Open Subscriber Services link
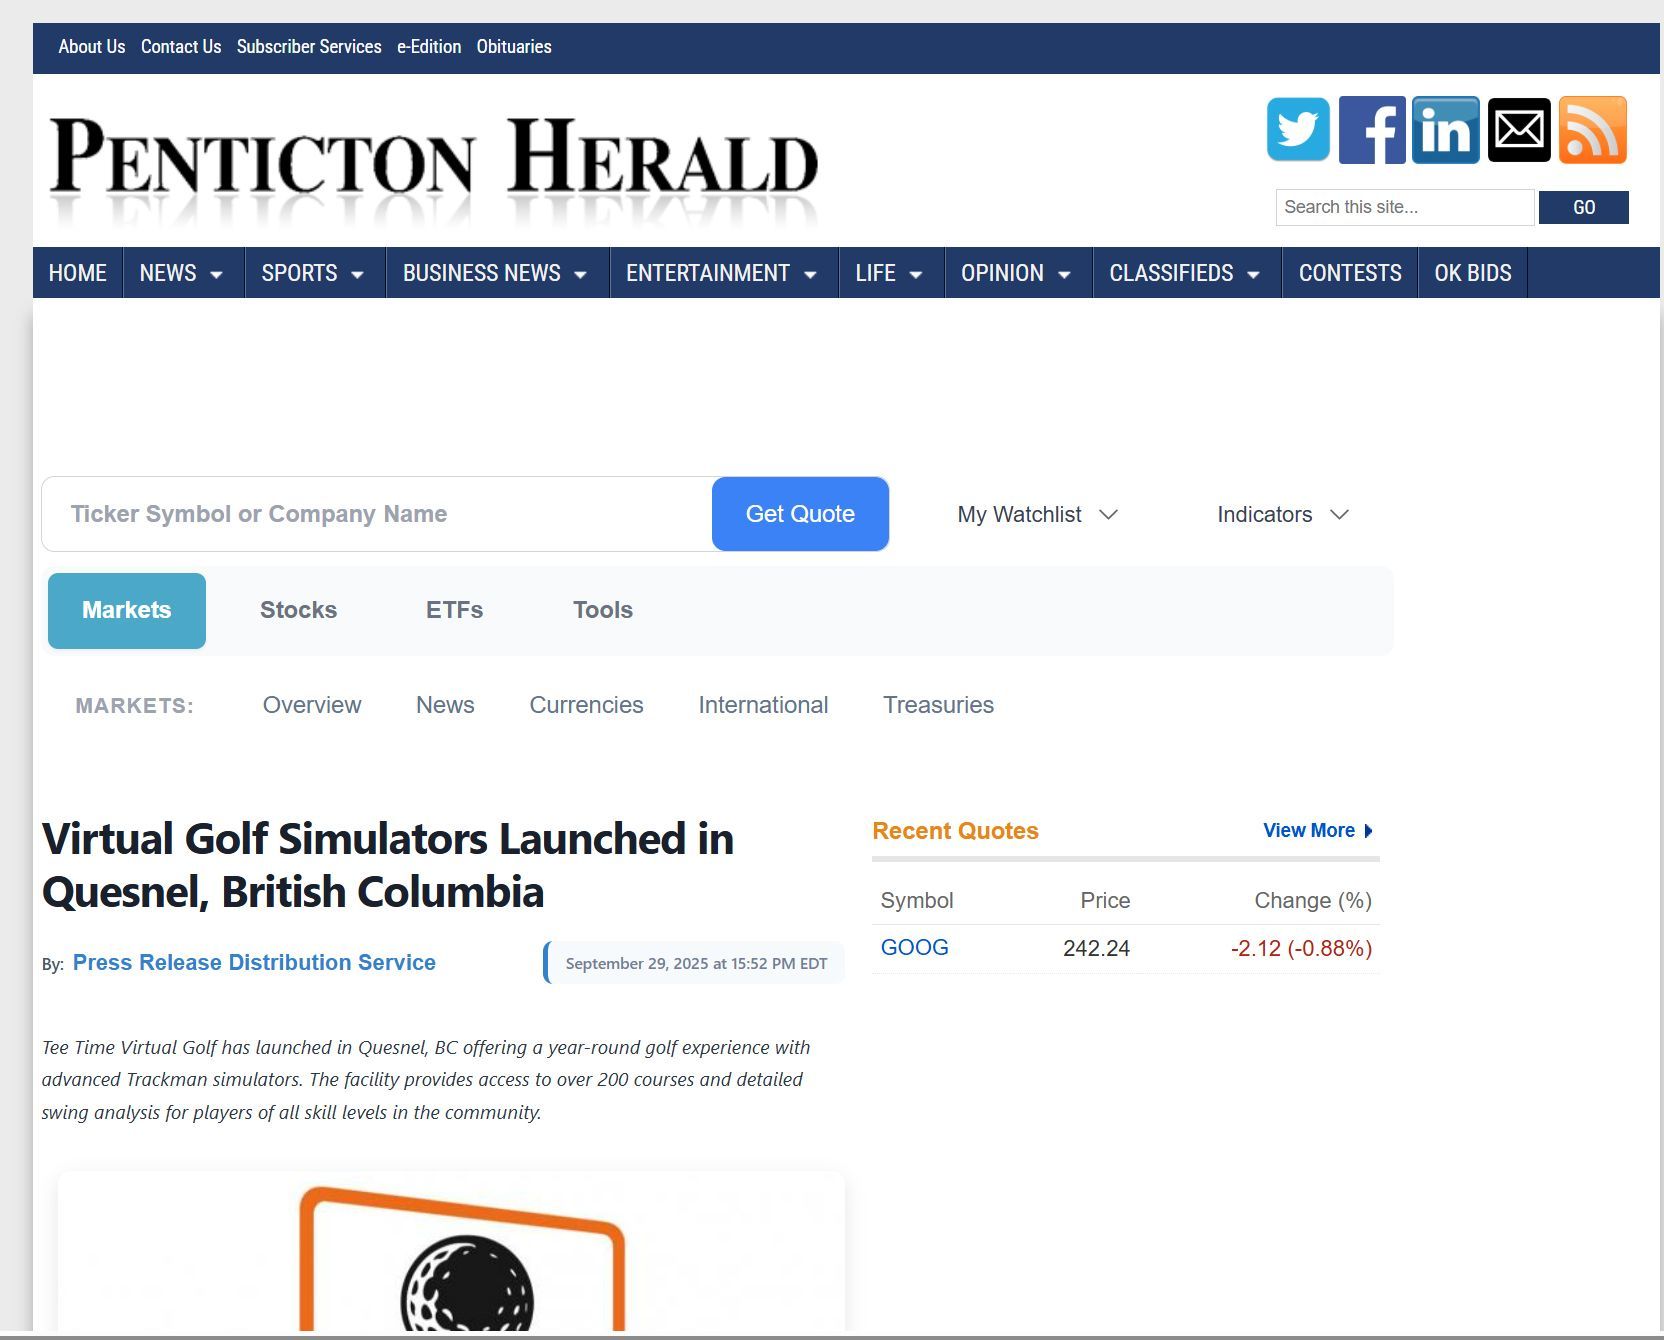Screen dimensions: 1664x1340 (309, 47)
